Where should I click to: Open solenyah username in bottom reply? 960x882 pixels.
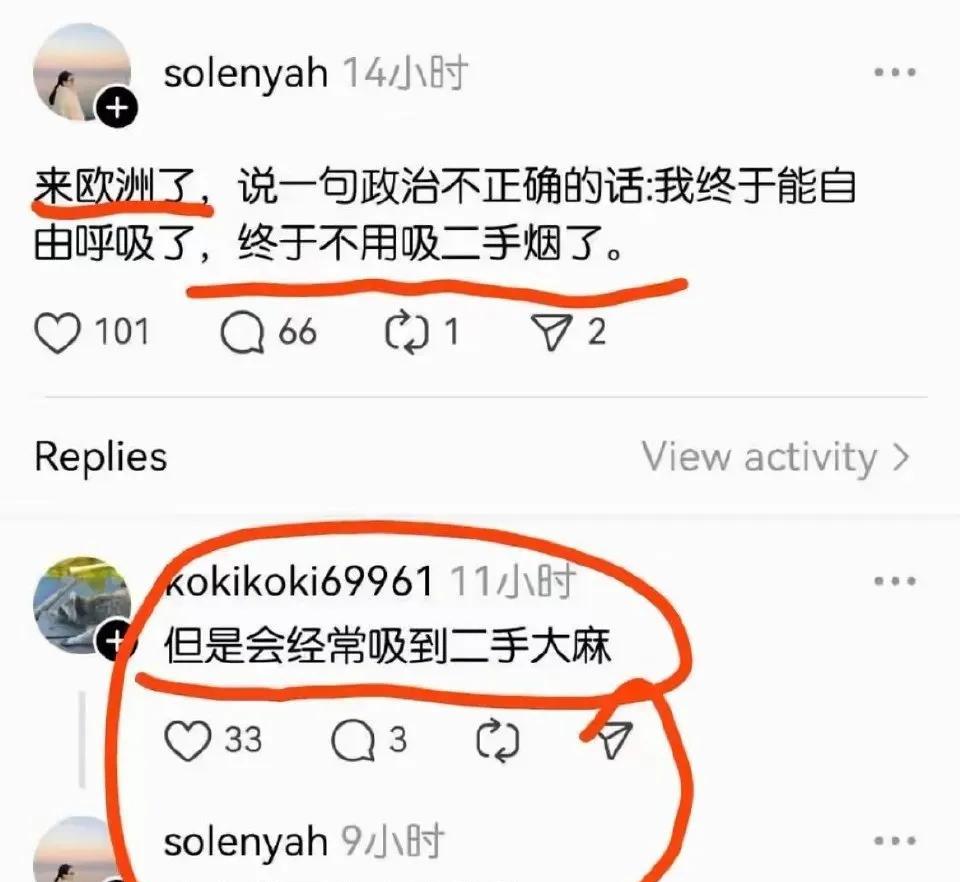point(246,842)
